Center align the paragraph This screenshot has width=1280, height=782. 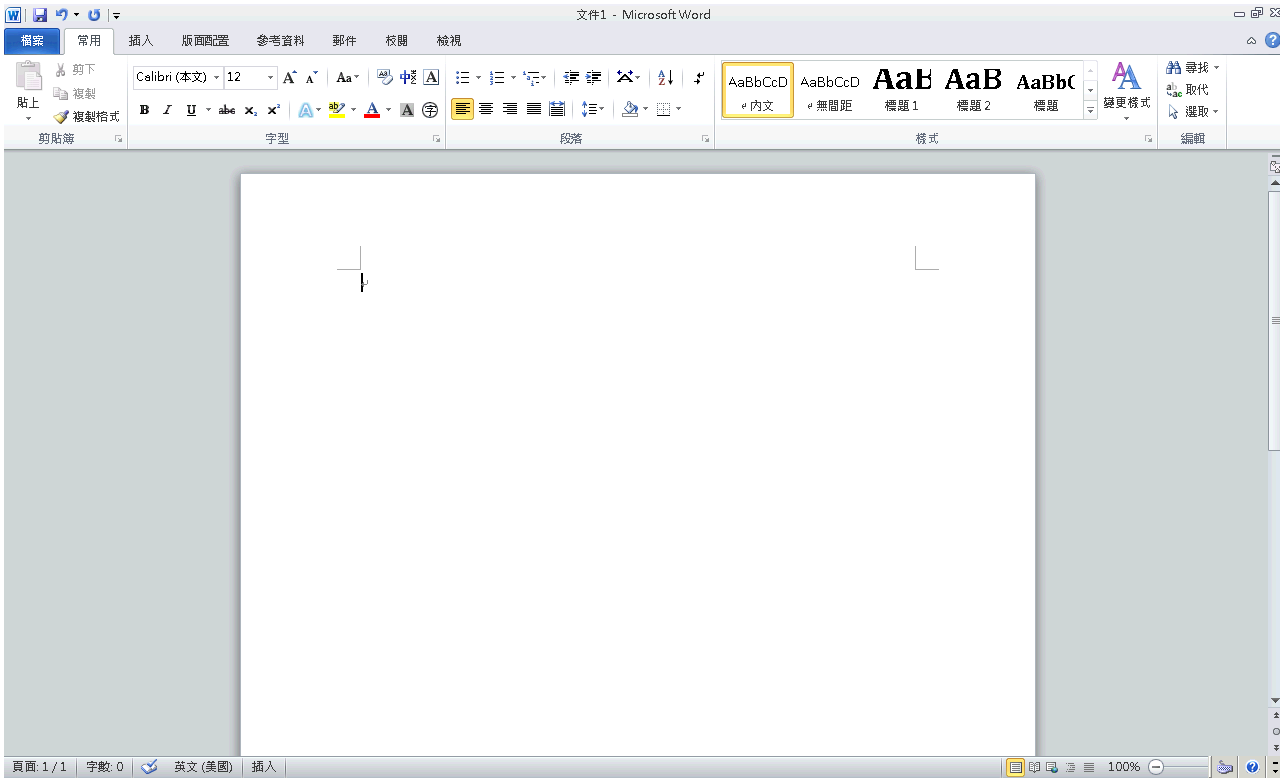point(486,109)
